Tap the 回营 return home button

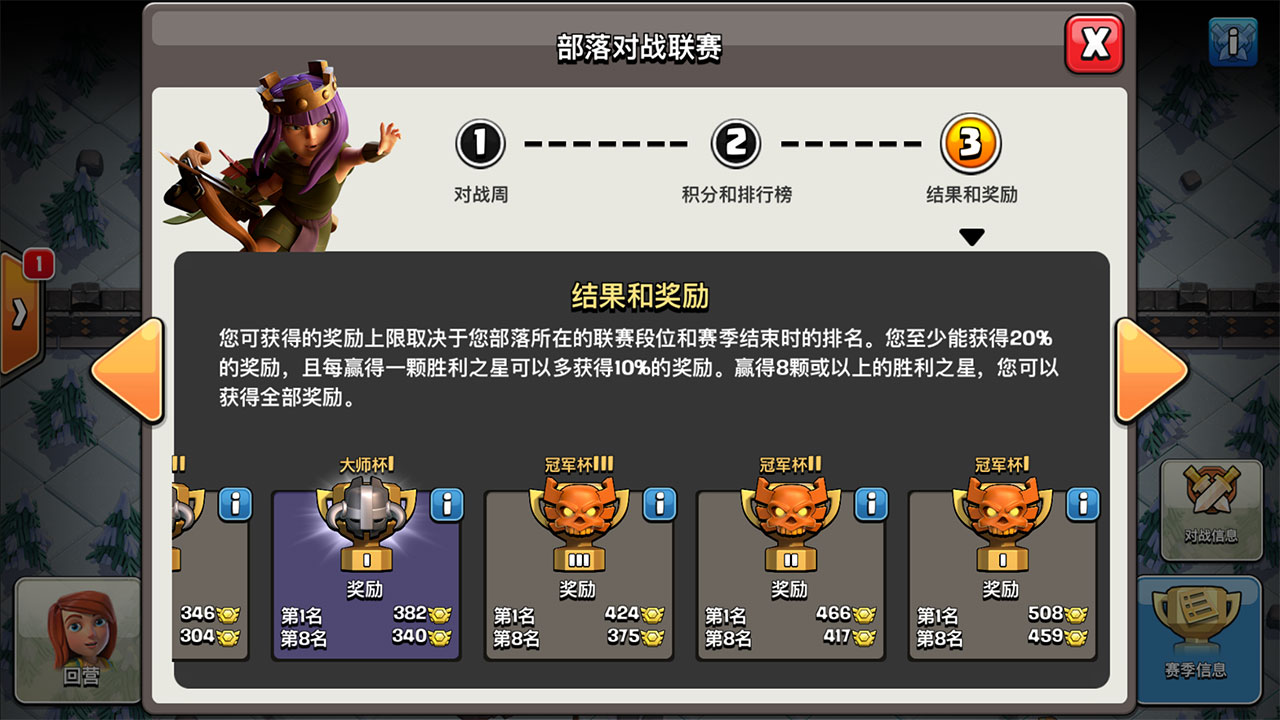80,639
